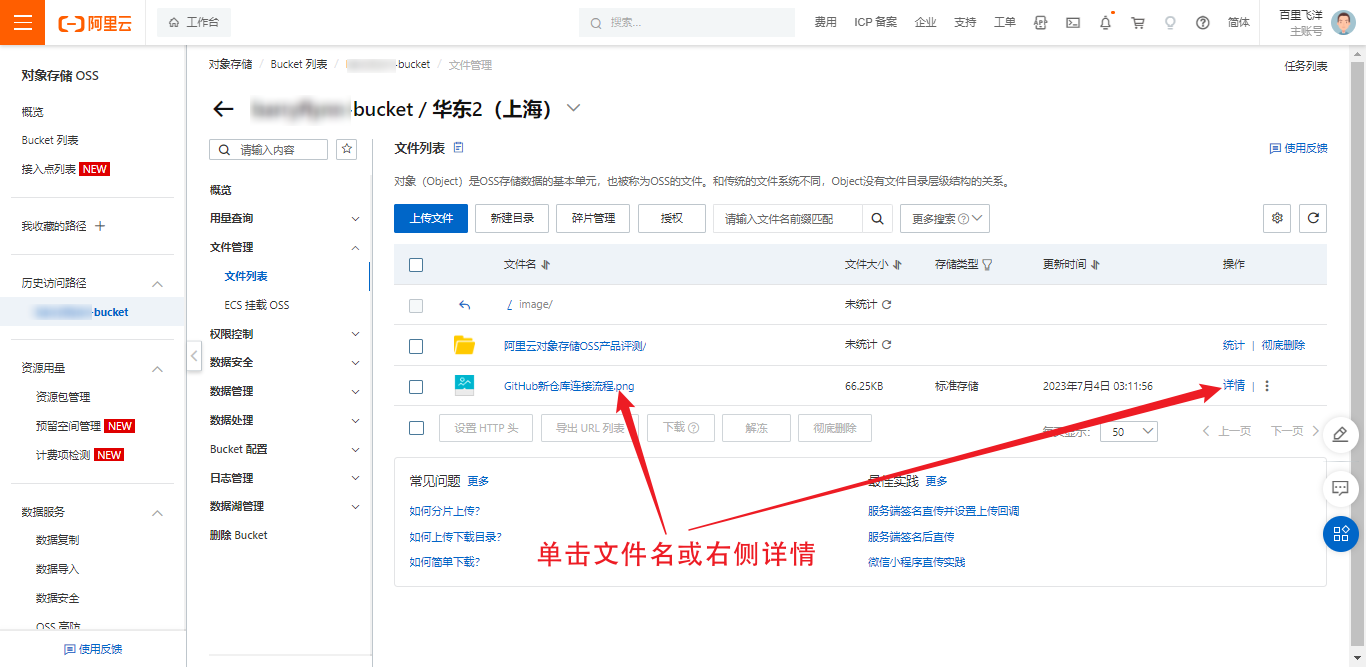The height and width of the screenshot is (667, 1366).
Task: Click the lightbulb tips icon
Action: [1170, 22]
